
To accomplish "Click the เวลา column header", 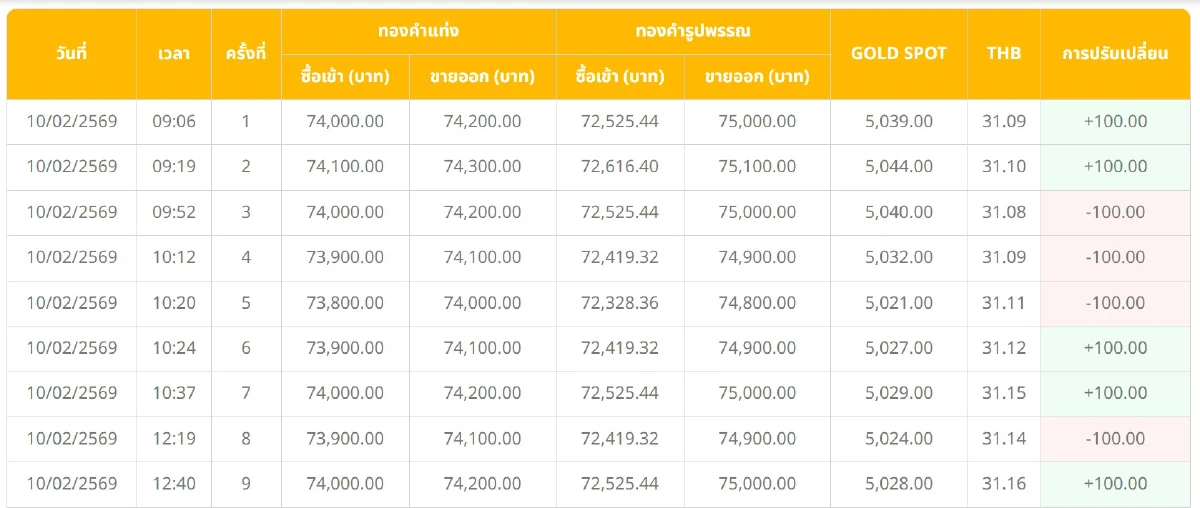I will click(174, 54).
